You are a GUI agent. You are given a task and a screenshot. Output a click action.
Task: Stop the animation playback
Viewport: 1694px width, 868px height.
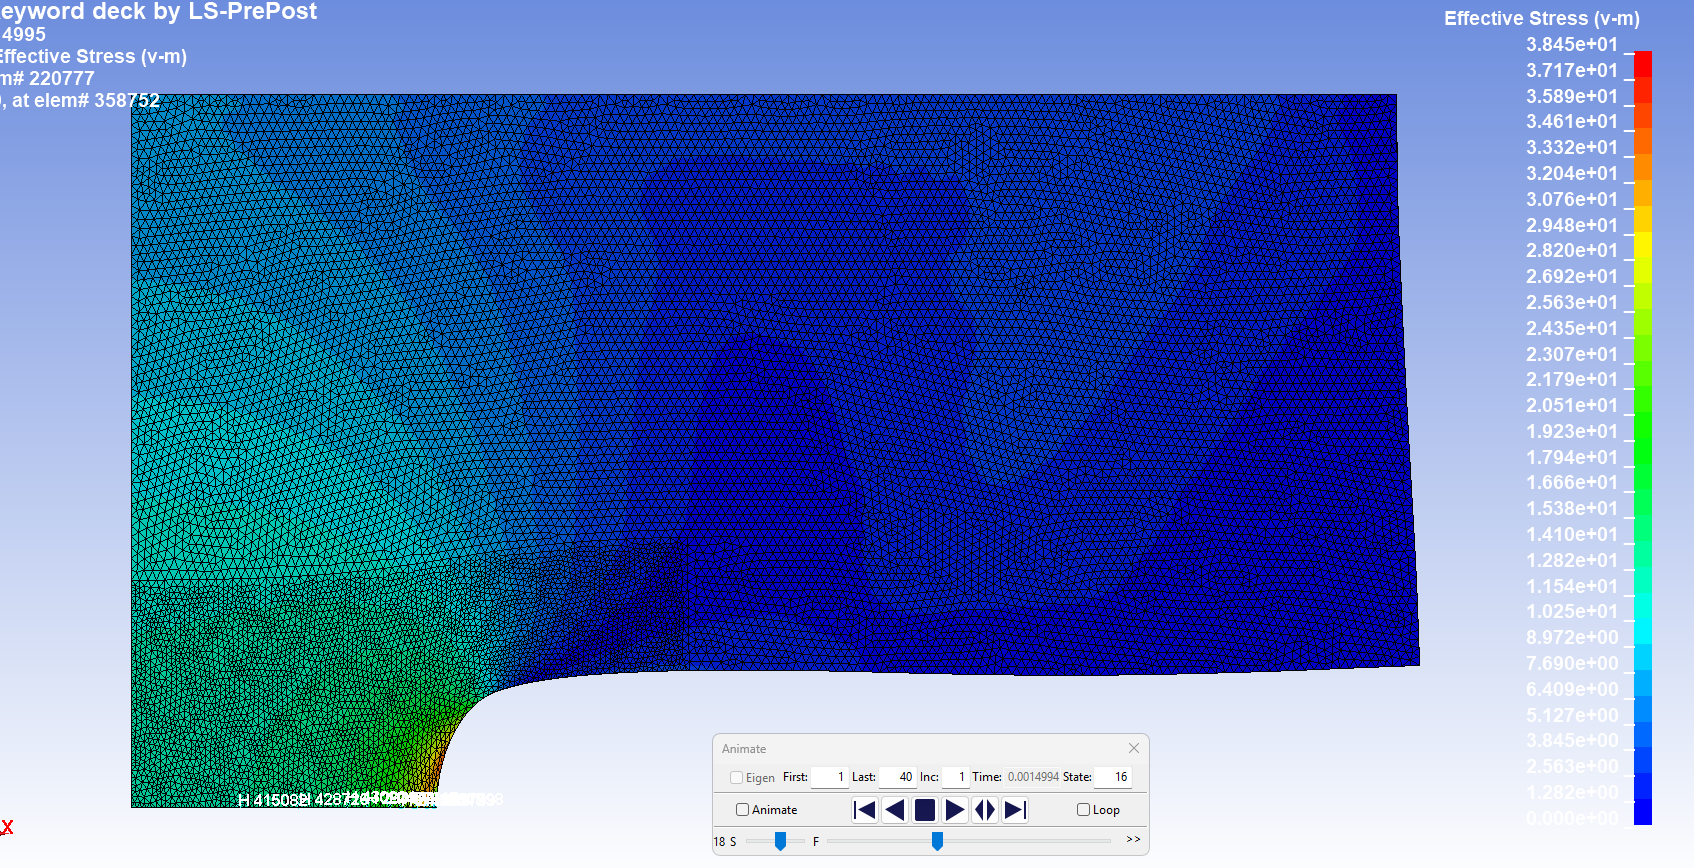tap(925, 810)
